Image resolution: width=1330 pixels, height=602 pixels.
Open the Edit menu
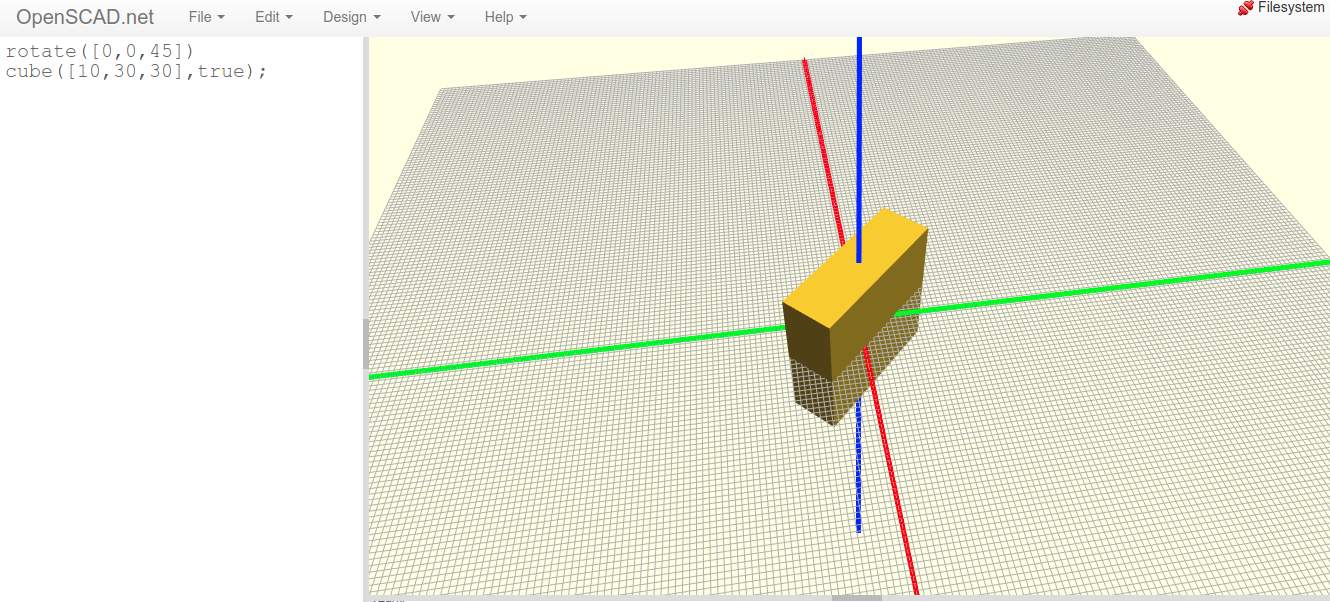point(274,17)
